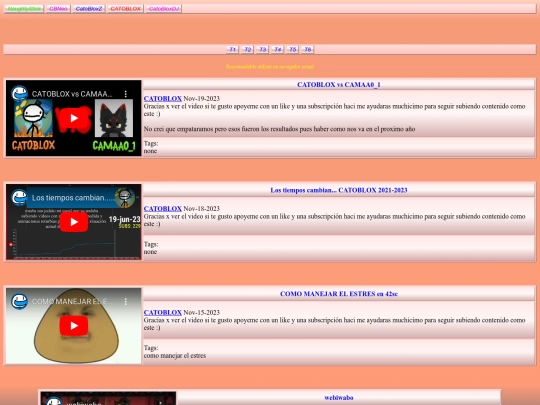Screen dimensions: 540x405
Task: Play the CATOBLOX vs CAMAA0_1 video
Action: (74, 118)
